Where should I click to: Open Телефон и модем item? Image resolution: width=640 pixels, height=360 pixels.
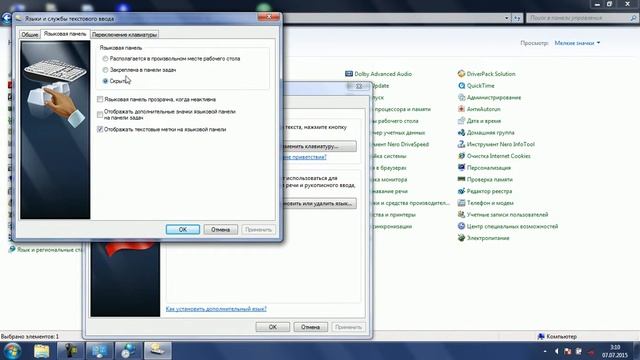coord(486,203)
